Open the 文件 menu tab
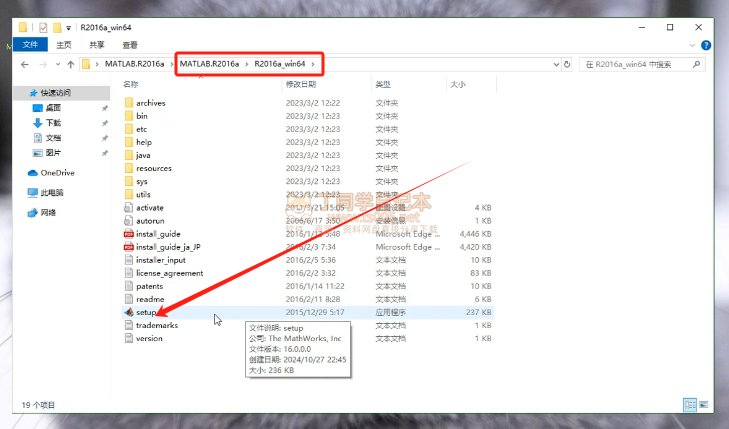The width and height of the screenshot is (729, 429). point(29,45)
